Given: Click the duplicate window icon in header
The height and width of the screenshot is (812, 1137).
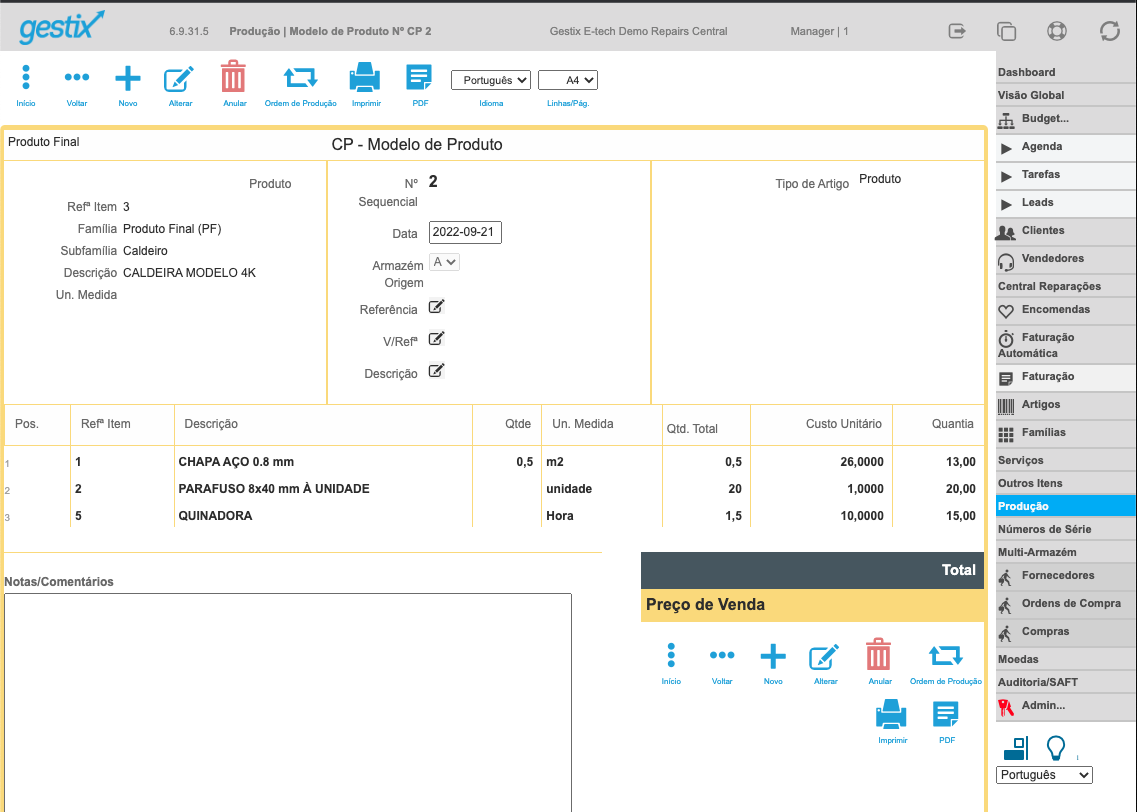Looking at the screenshot, I should (x=1006, y=31).
